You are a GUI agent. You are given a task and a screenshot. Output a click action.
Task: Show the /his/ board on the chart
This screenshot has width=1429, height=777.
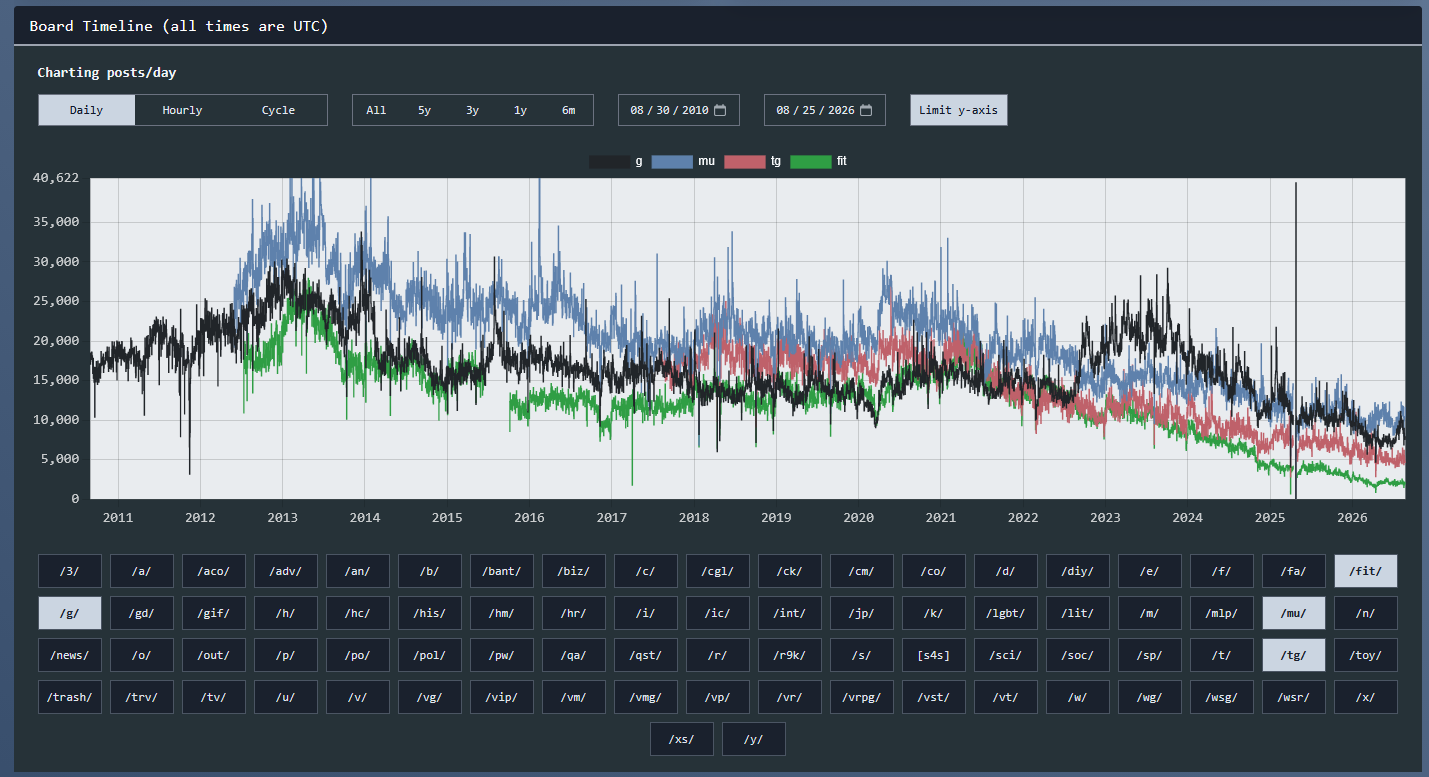click(429, 613)
